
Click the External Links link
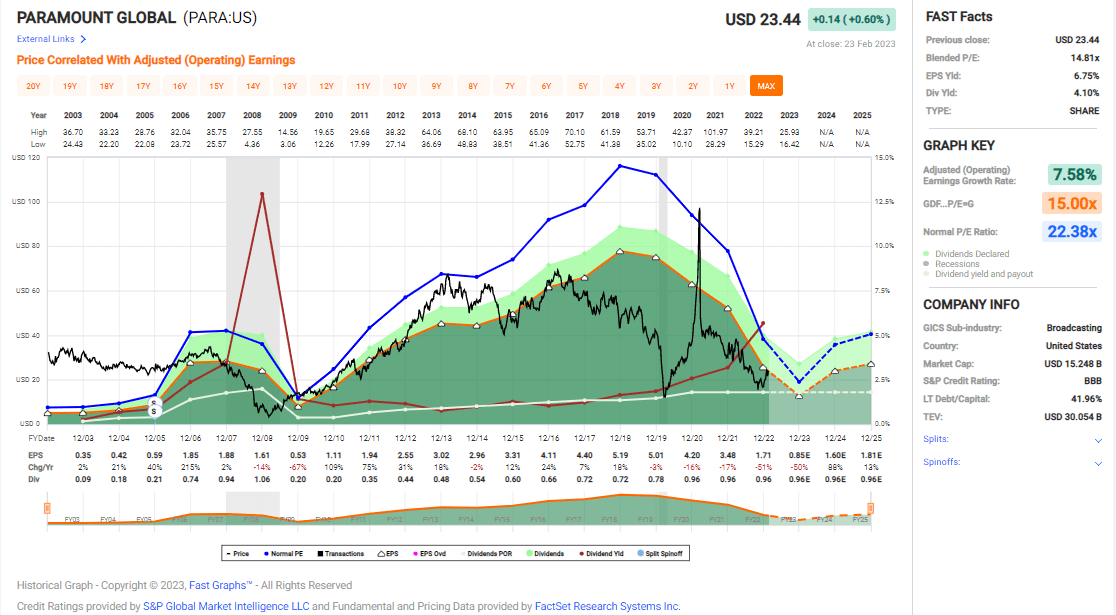46,39
